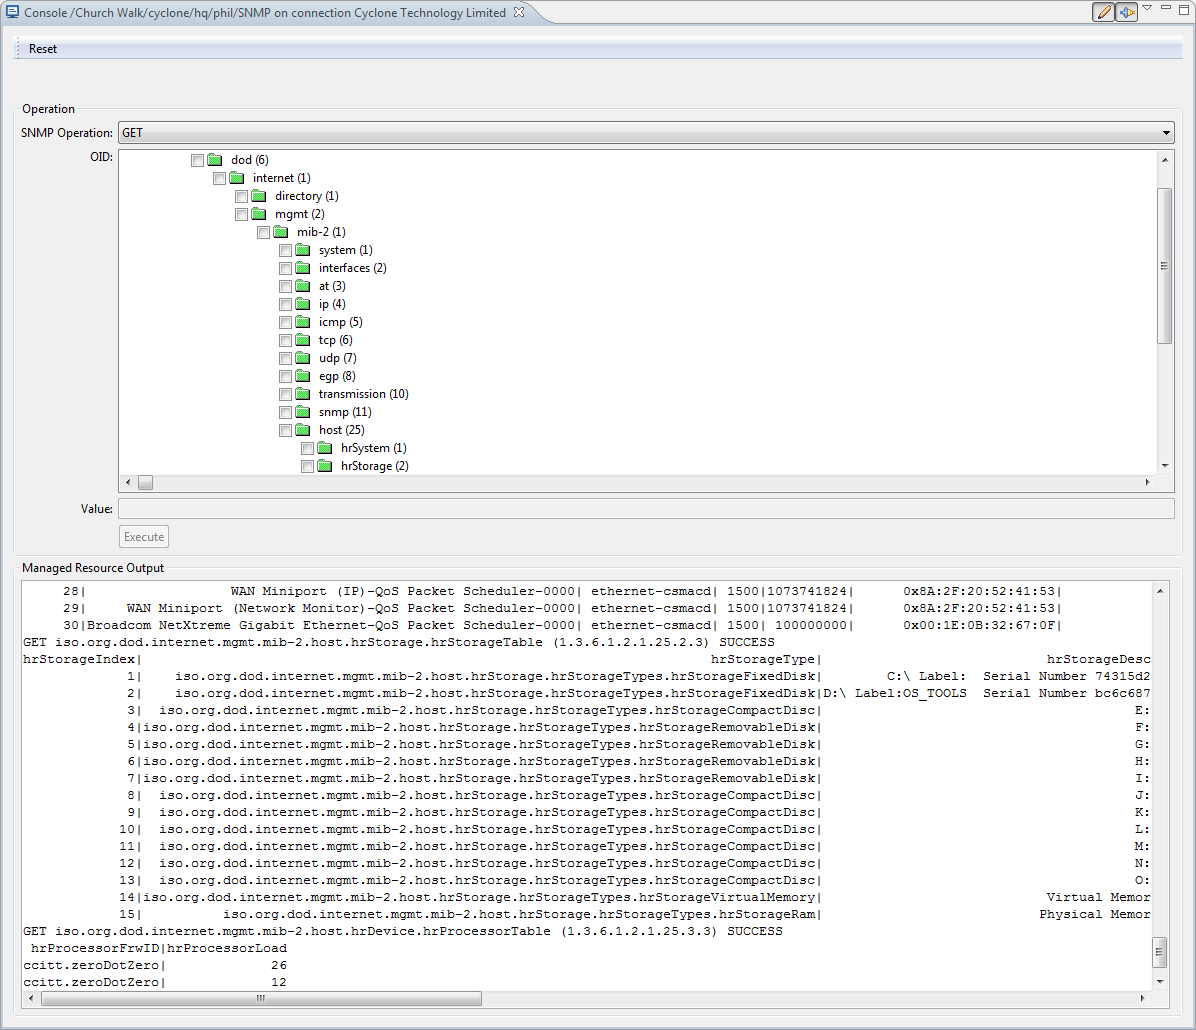
Task: Click the hrStorageTable GET SUCCESS line
Action: point(399,642)
